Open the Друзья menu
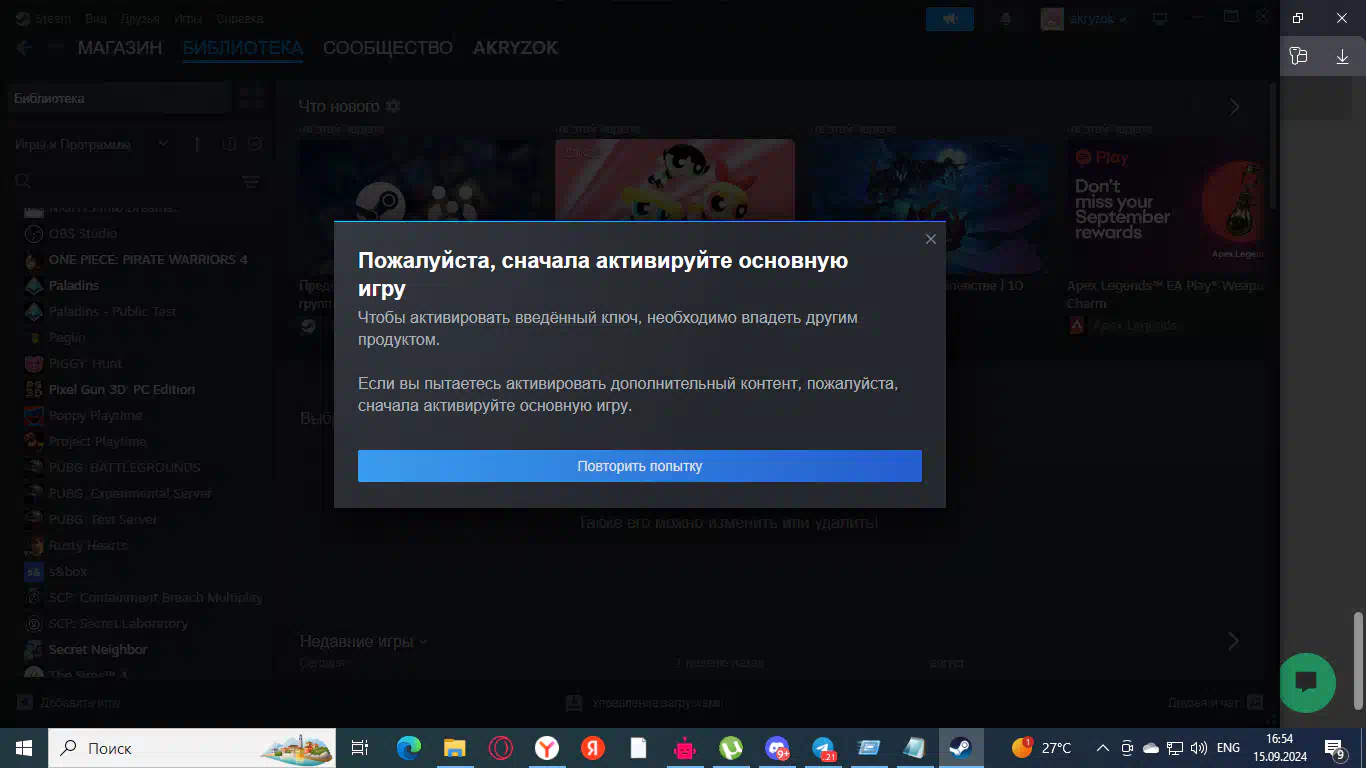Image resolution: width=1366 pixels, height=768 pixels. [140, 19]
